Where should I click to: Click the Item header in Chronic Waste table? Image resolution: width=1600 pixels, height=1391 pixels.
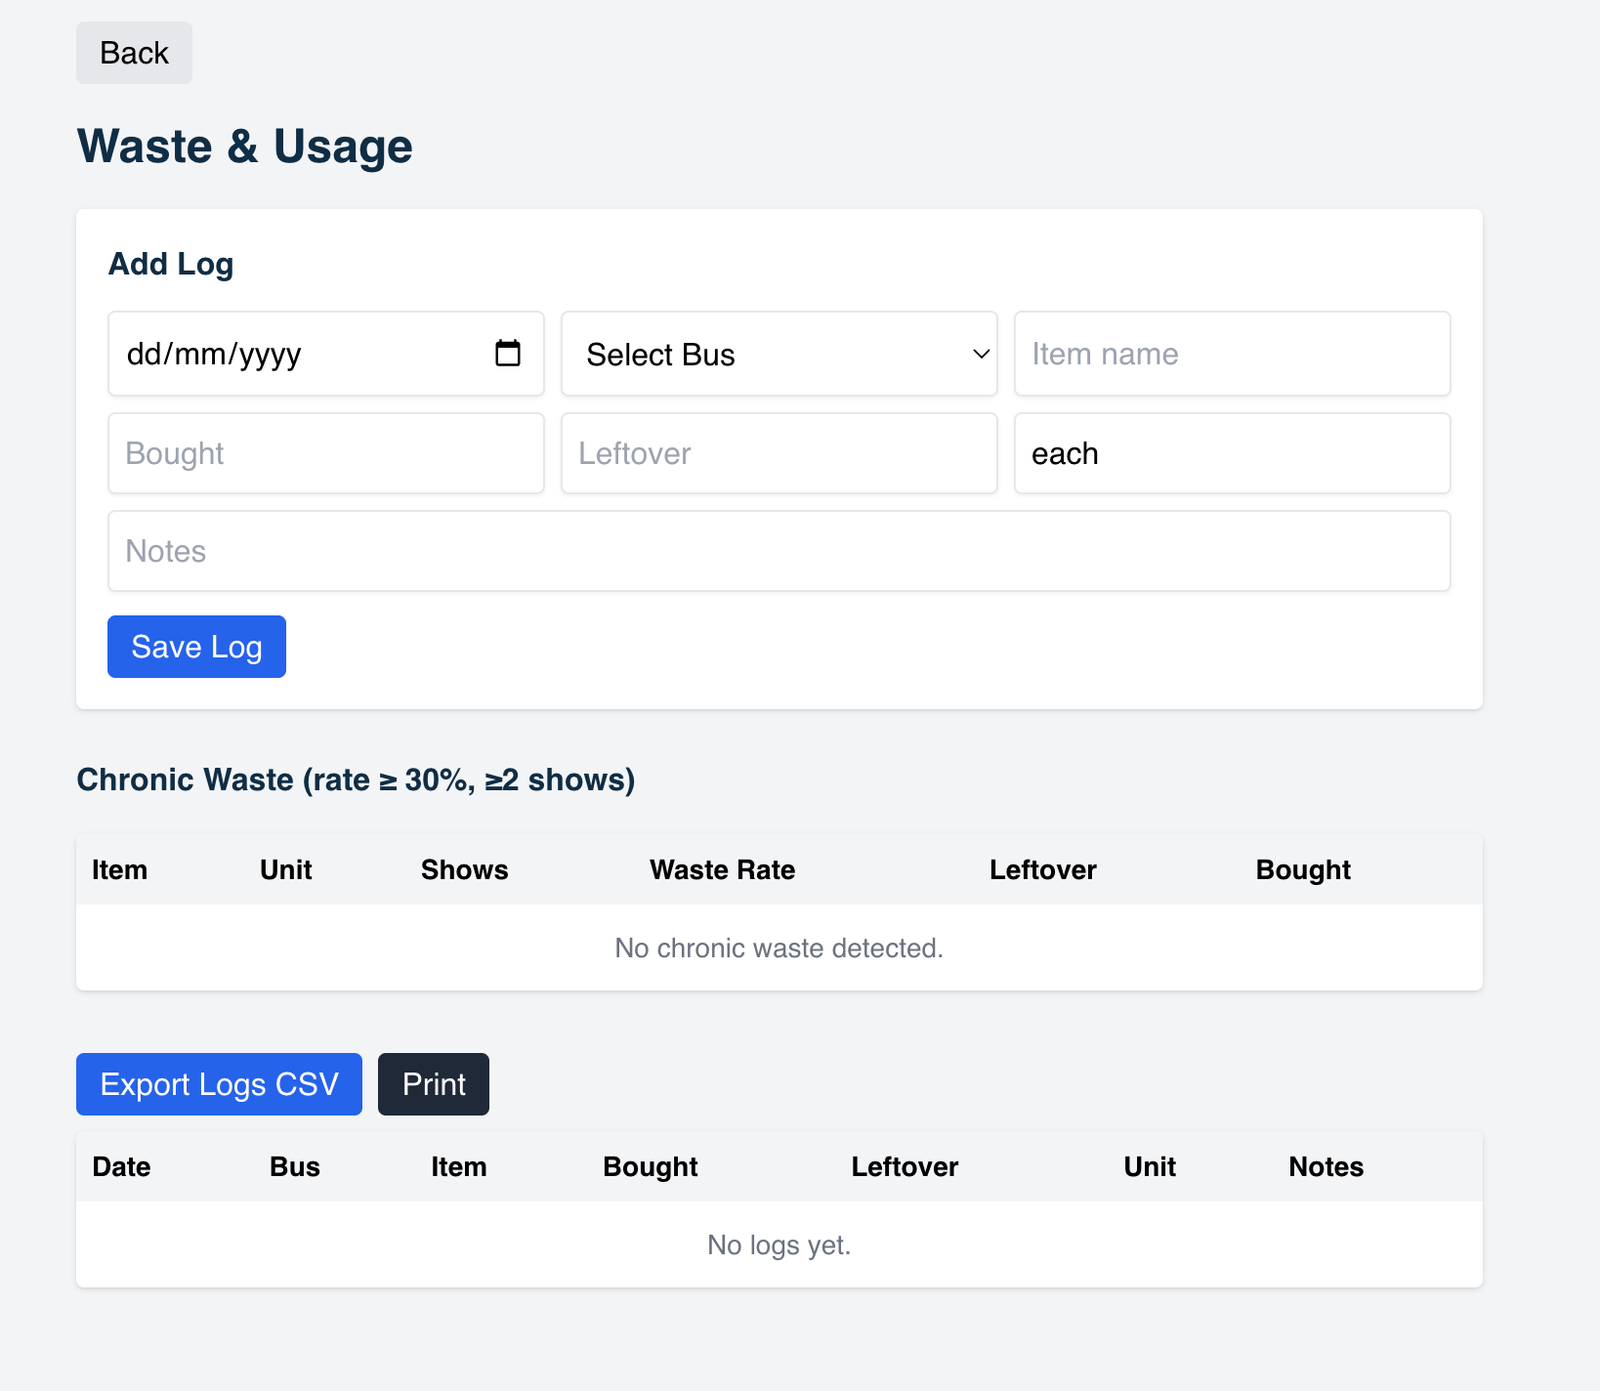point(120,870)
